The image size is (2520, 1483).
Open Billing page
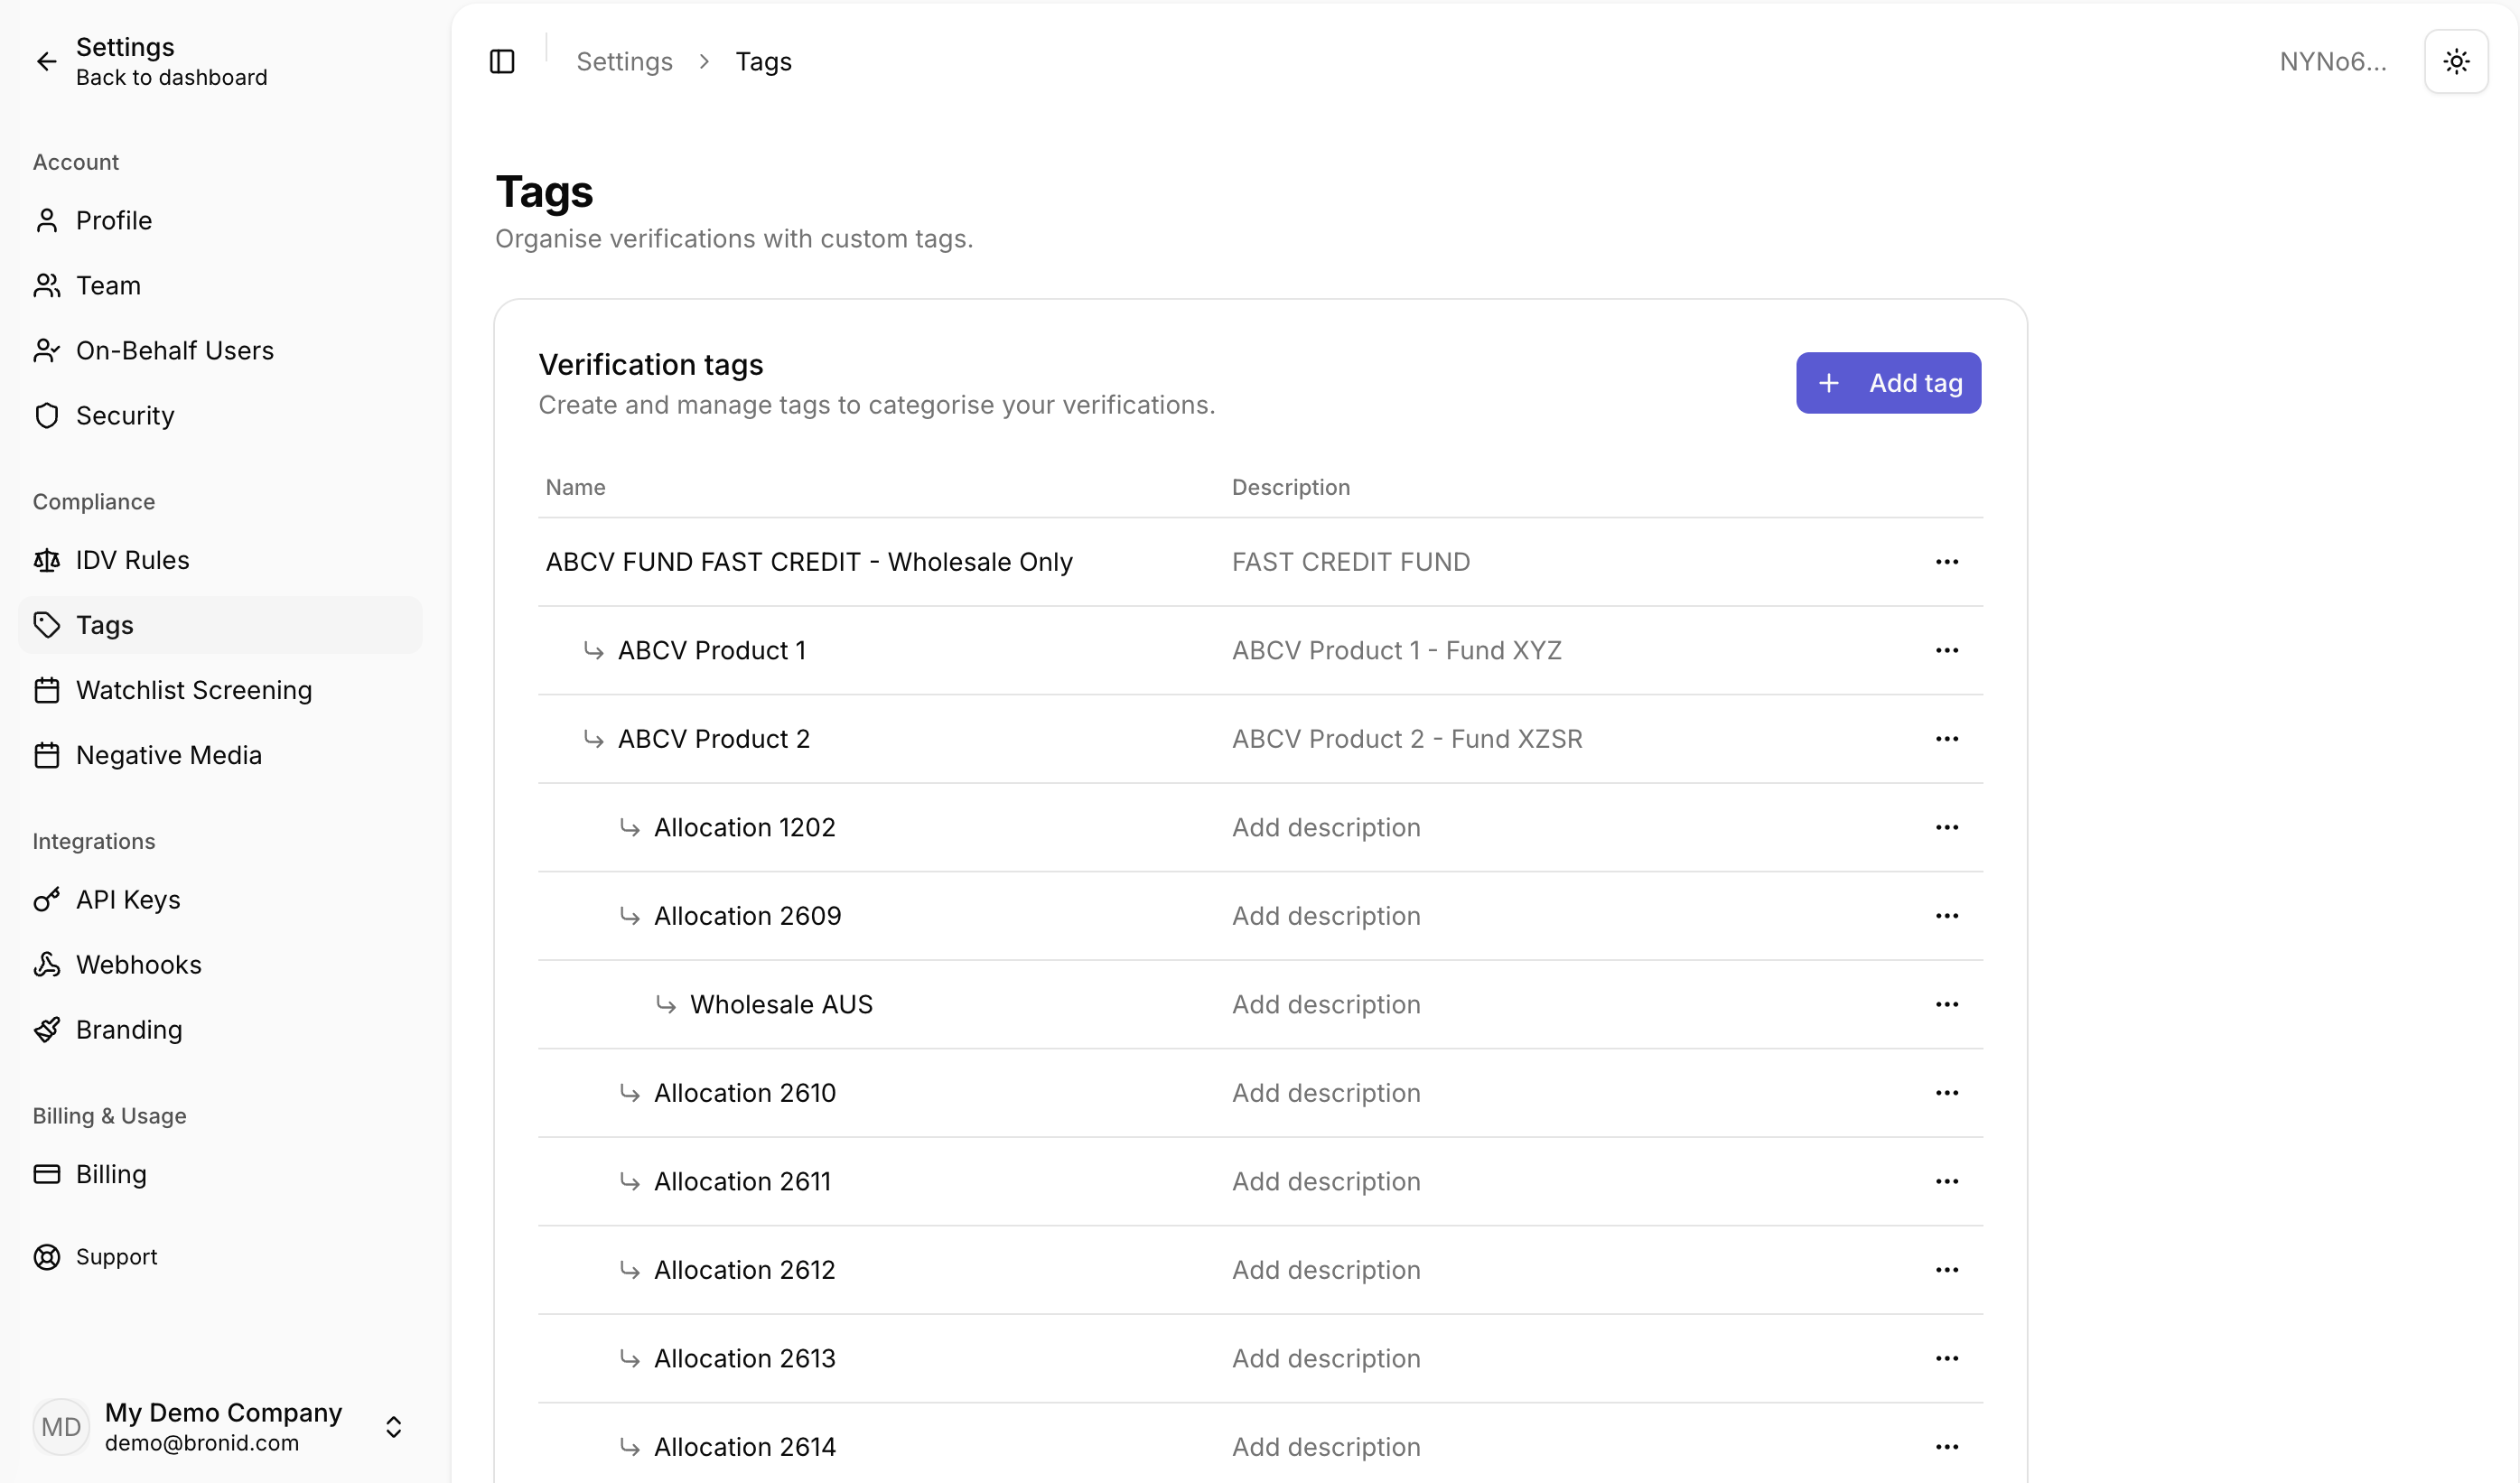pyautogui.click(x=220, y=1174)
